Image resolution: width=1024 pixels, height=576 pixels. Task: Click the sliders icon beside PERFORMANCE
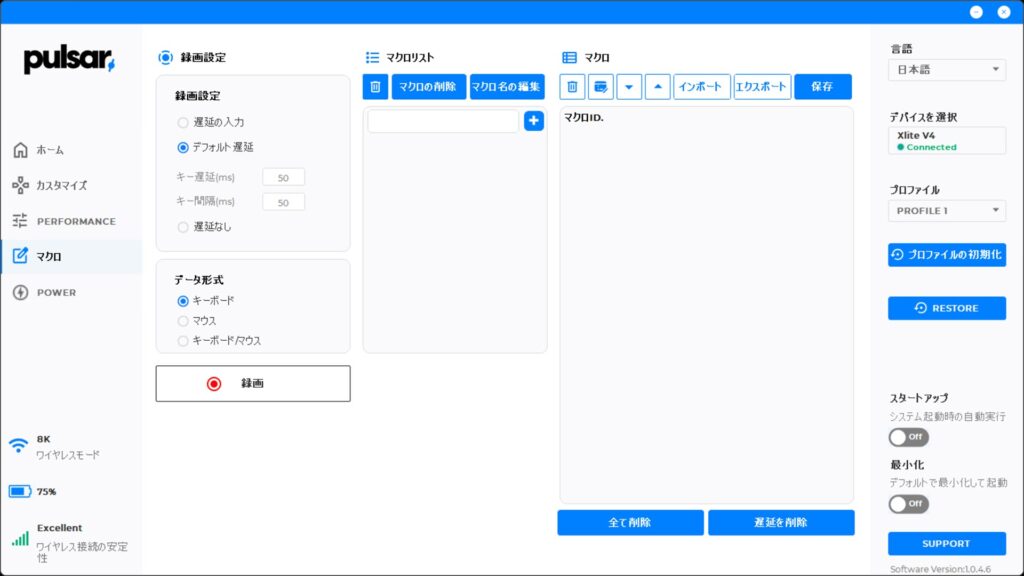(x=20, y=221)
